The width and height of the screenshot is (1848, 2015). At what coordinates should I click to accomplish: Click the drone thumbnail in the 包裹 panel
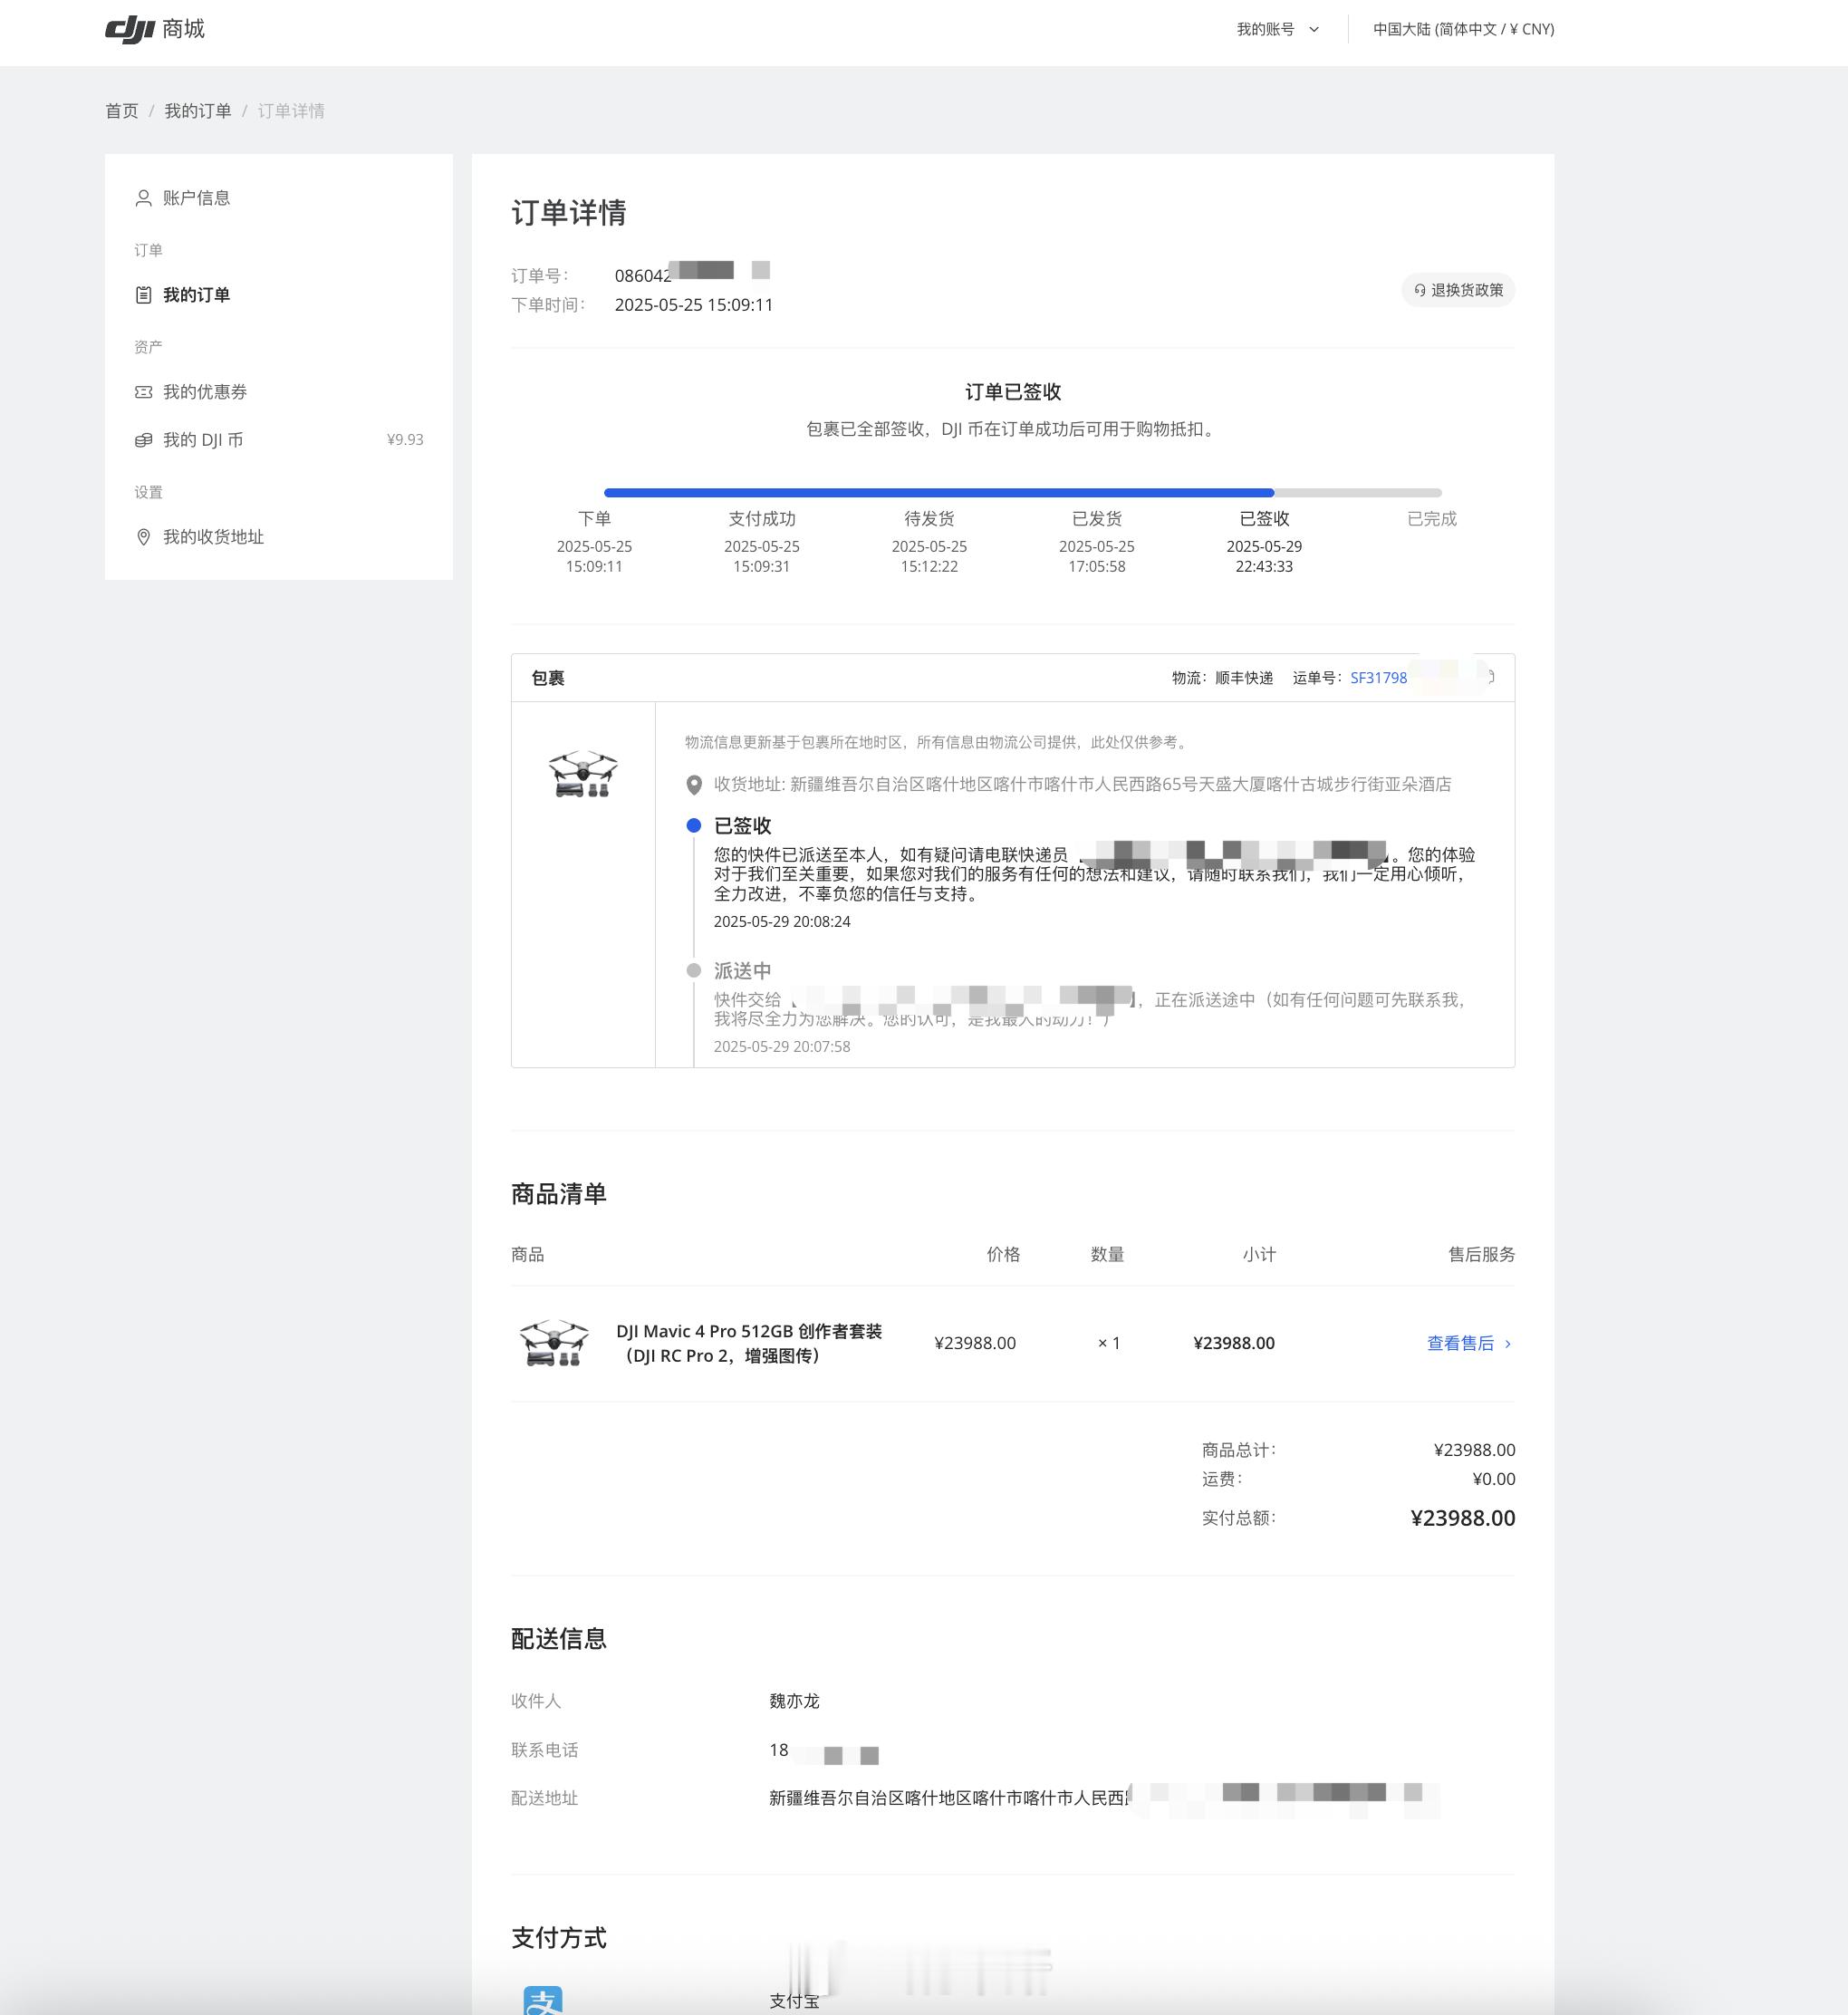pyautogui.click(x=583, y=774)
